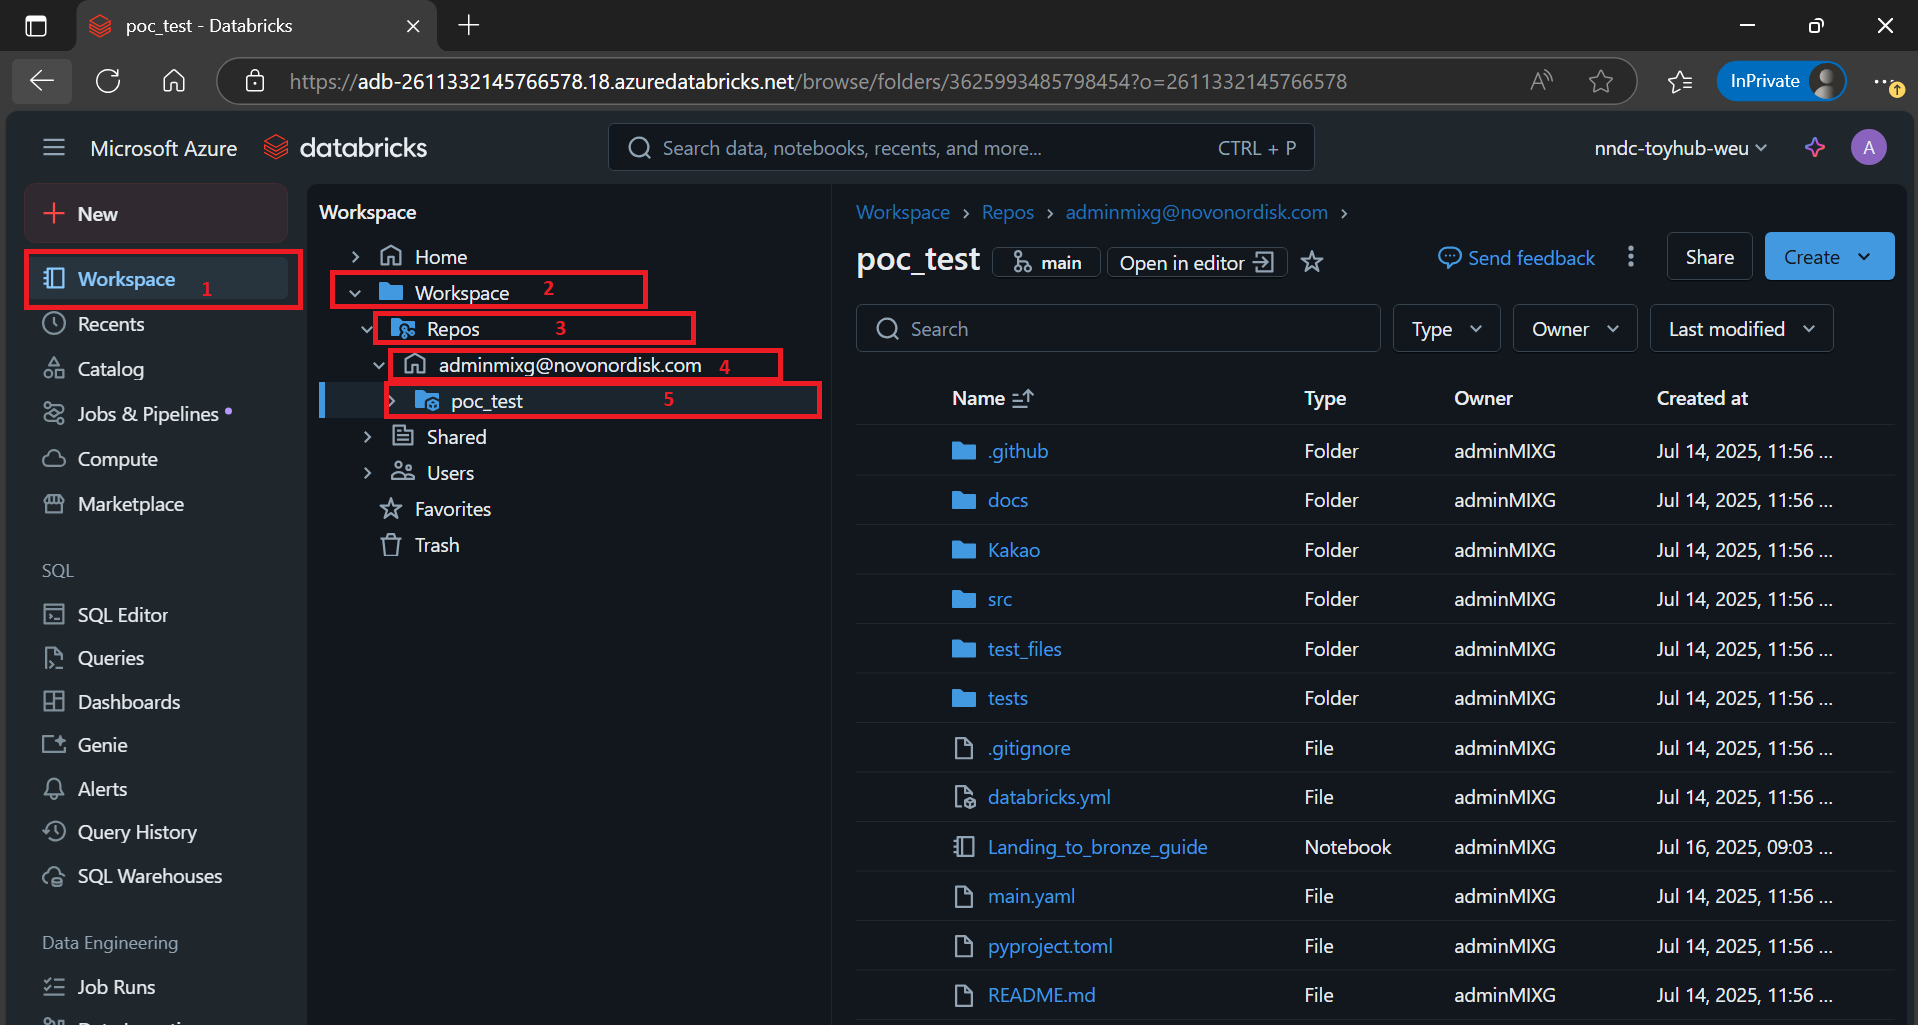
Task: Open the Kakao folder
Action: tap(1014, 550)
